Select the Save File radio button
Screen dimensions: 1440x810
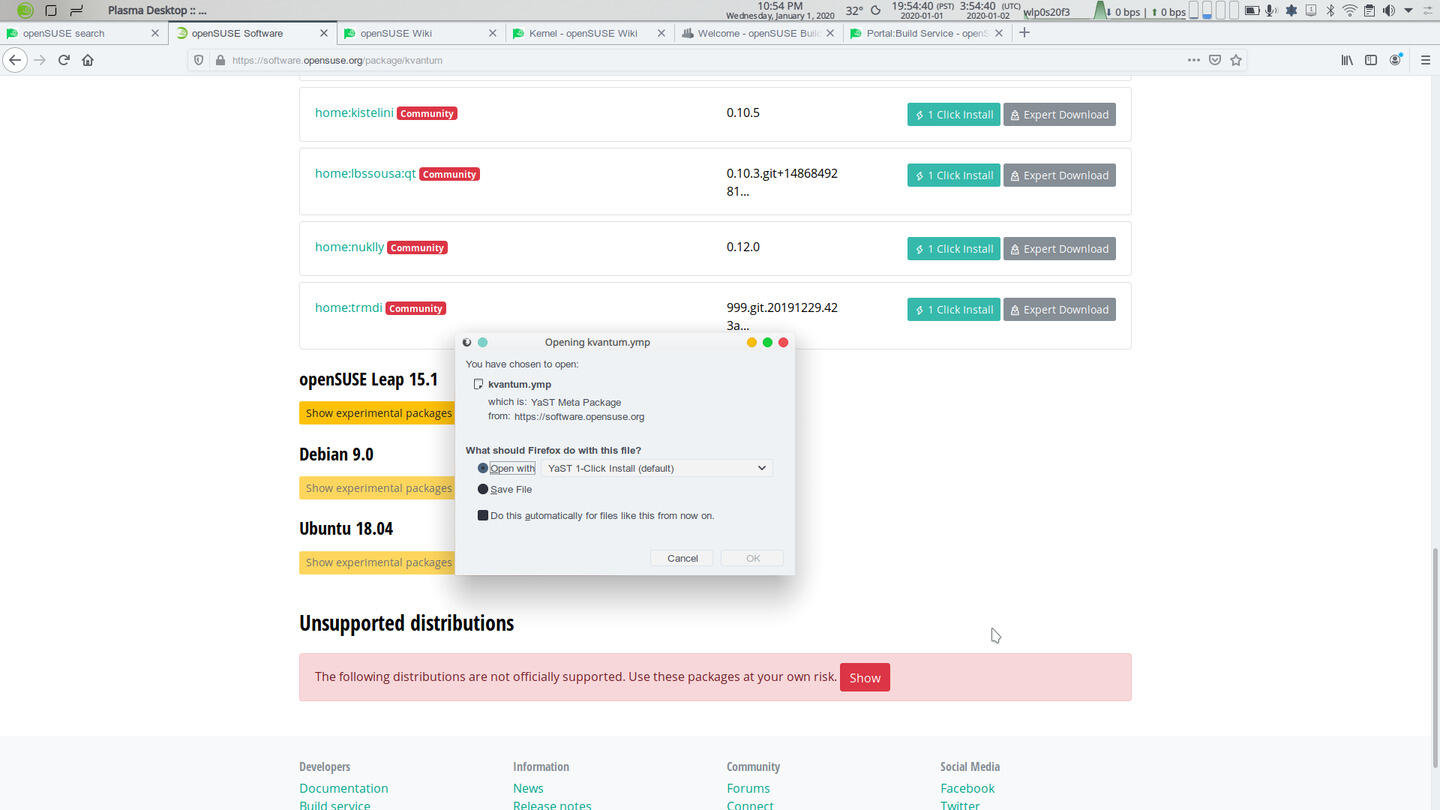[x=483, y=489]
